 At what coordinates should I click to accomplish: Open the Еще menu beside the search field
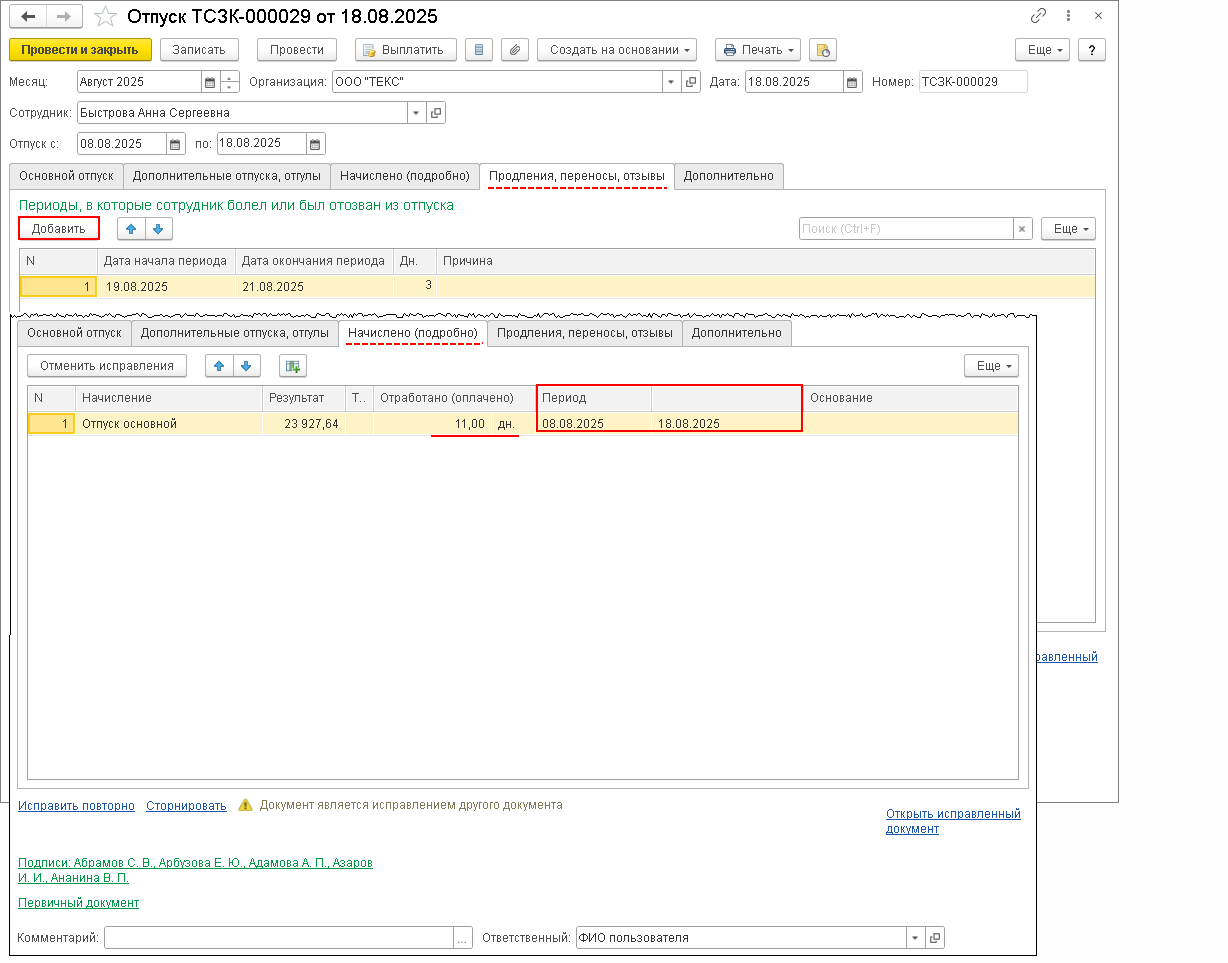pos(1068,229)
